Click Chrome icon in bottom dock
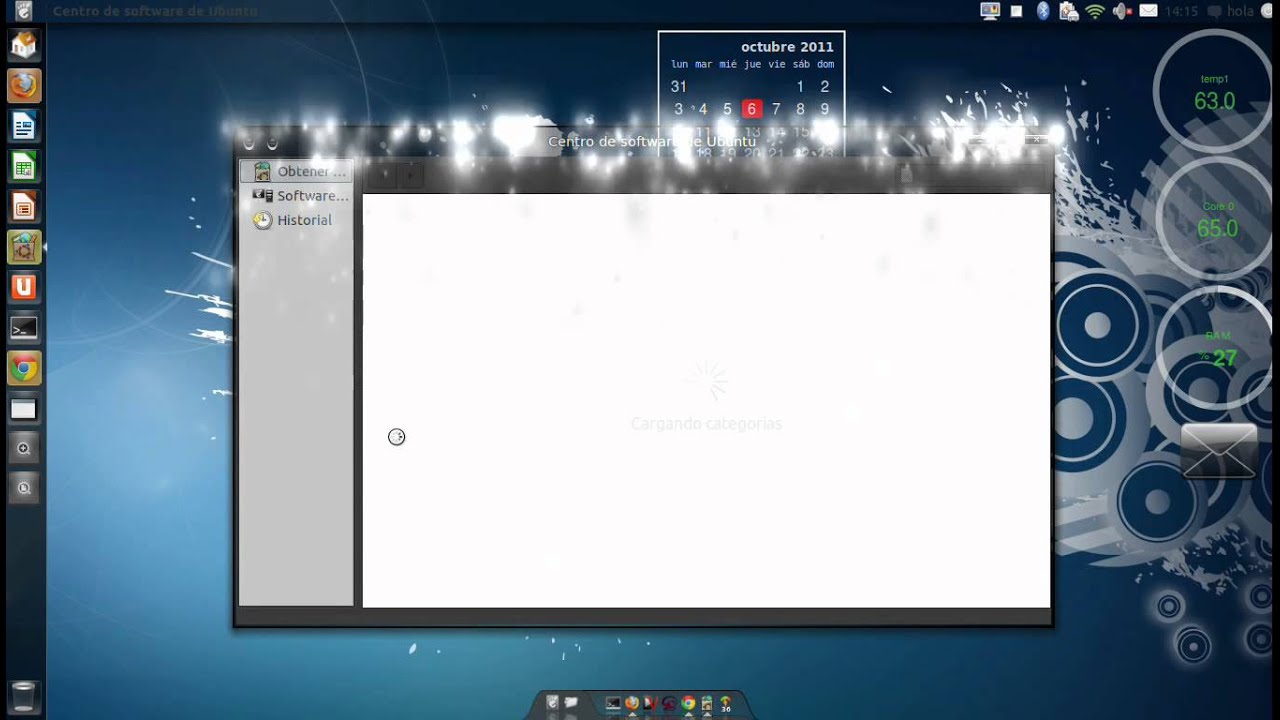This screenshot has width=1280, height=720. (x=688, y=703)
